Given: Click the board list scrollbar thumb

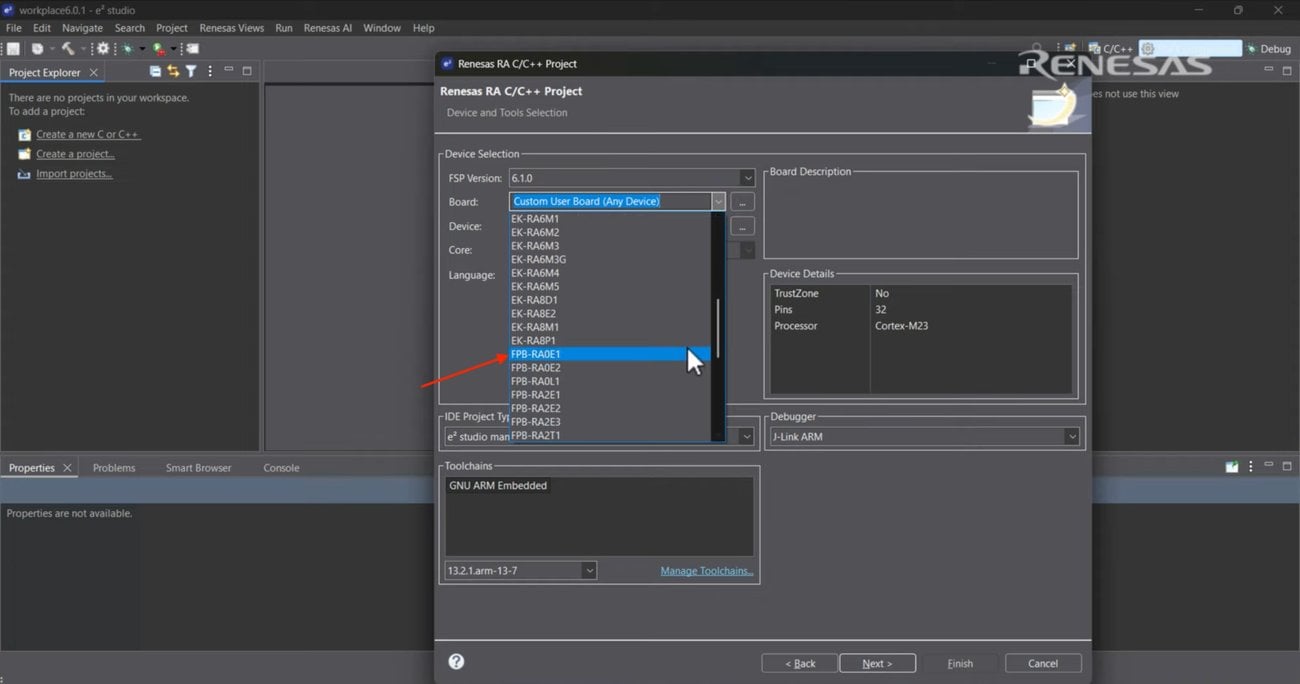Looking at the screenshot, I should 717,328.
